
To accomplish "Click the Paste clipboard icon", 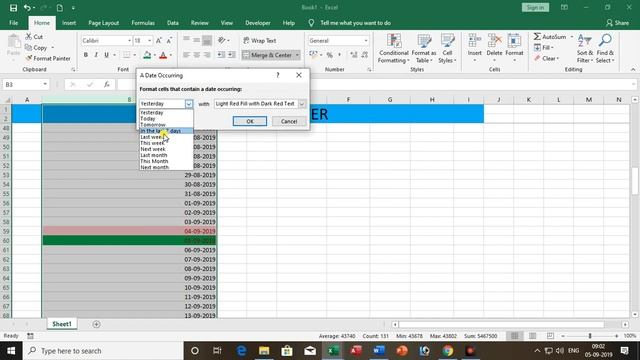I will pyautogui.click(x=13, y=42).
